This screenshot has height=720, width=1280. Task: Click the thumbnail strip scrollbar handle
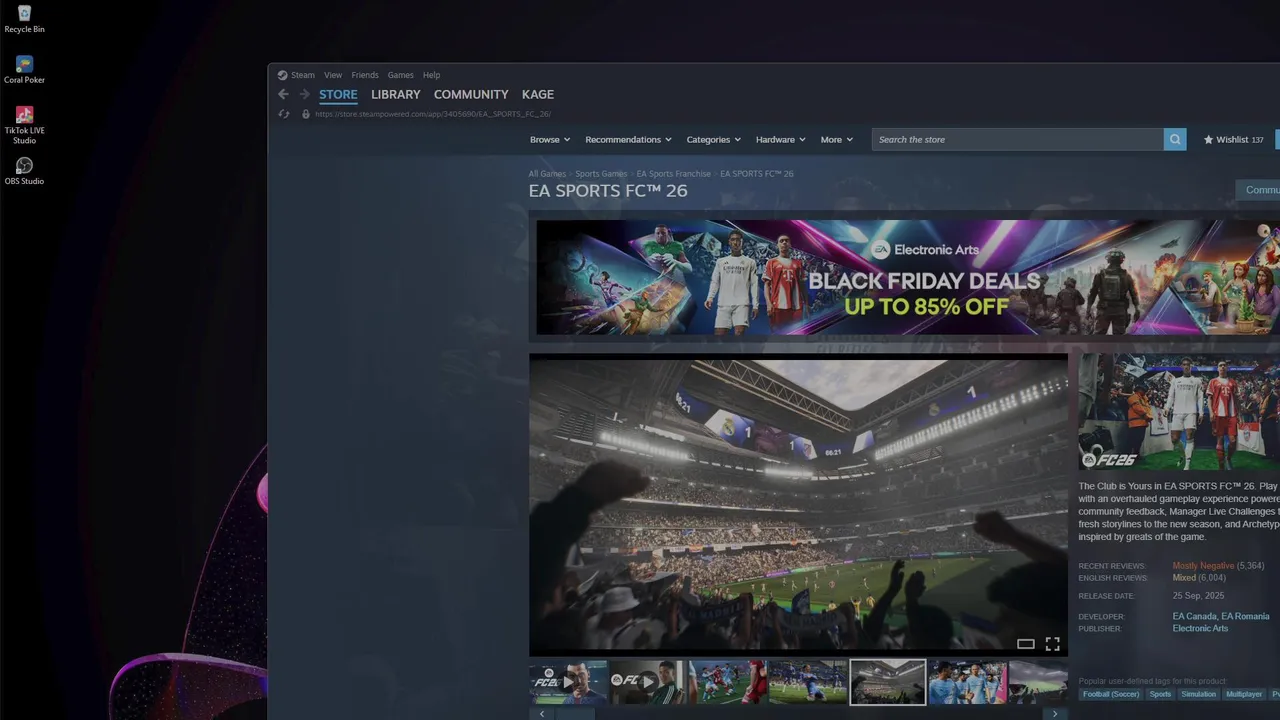tap(575, 714)
